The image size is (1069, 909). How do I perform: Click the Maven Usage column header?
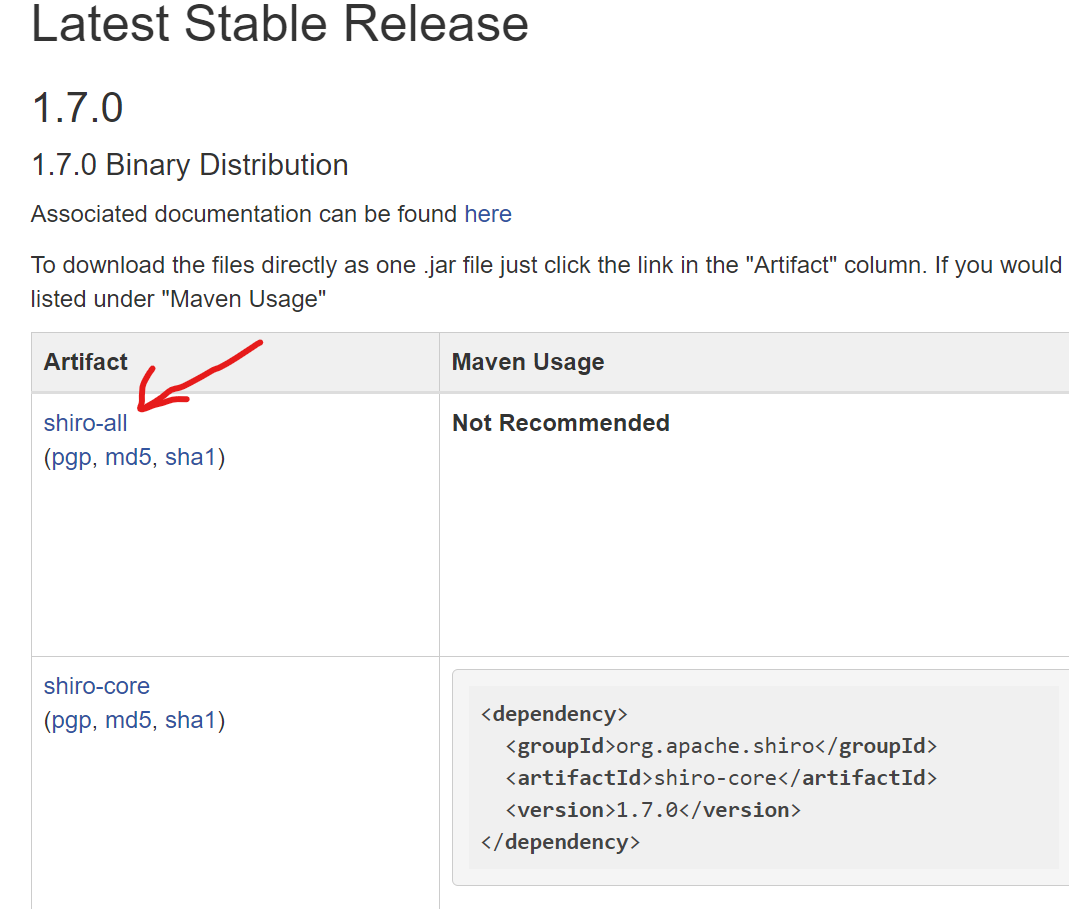tap(528, 362)
